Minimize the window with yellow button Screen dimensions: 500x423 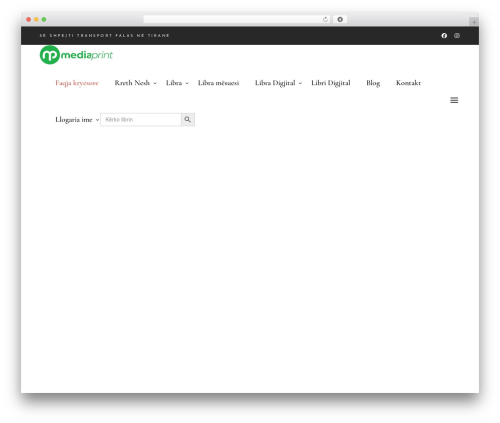36,19
